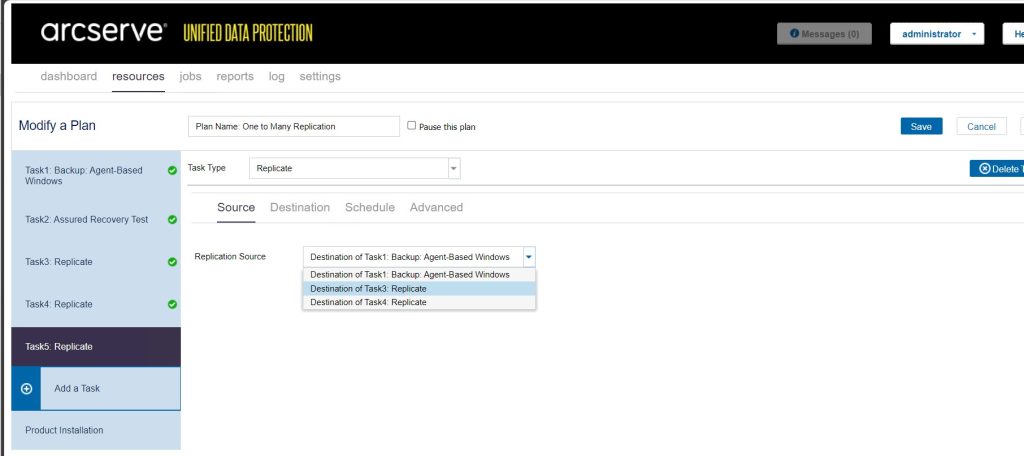Open the administrator user menu
1024x456 pixels.
click(x=936, y=34)
